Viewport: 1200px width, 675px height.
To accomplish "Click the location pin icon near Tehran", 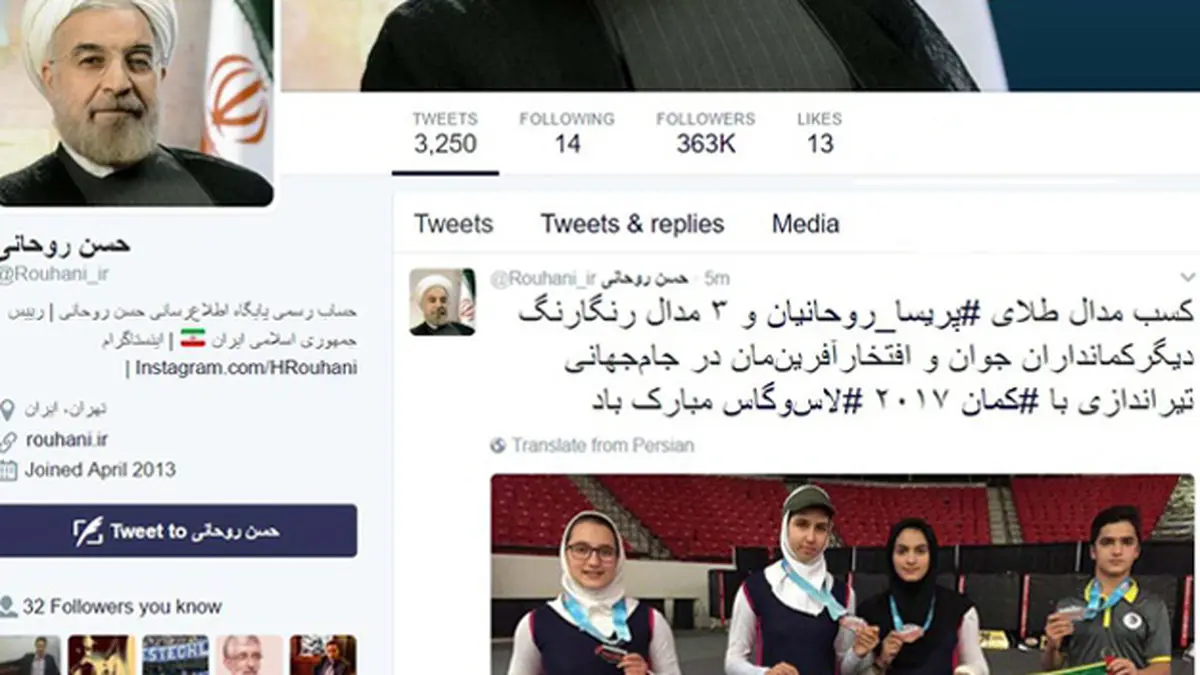I will pos(7,409).
